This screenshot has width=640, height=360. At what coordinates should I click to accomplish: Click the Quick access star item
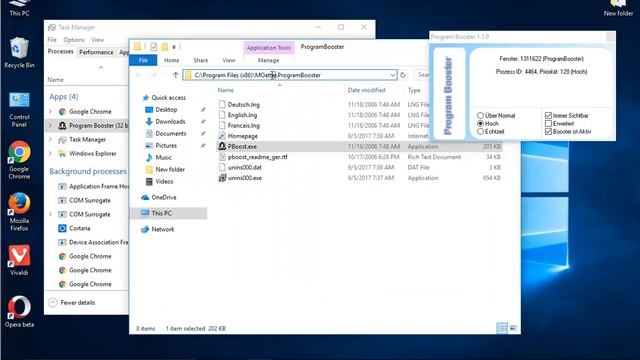tap(164, 98)
